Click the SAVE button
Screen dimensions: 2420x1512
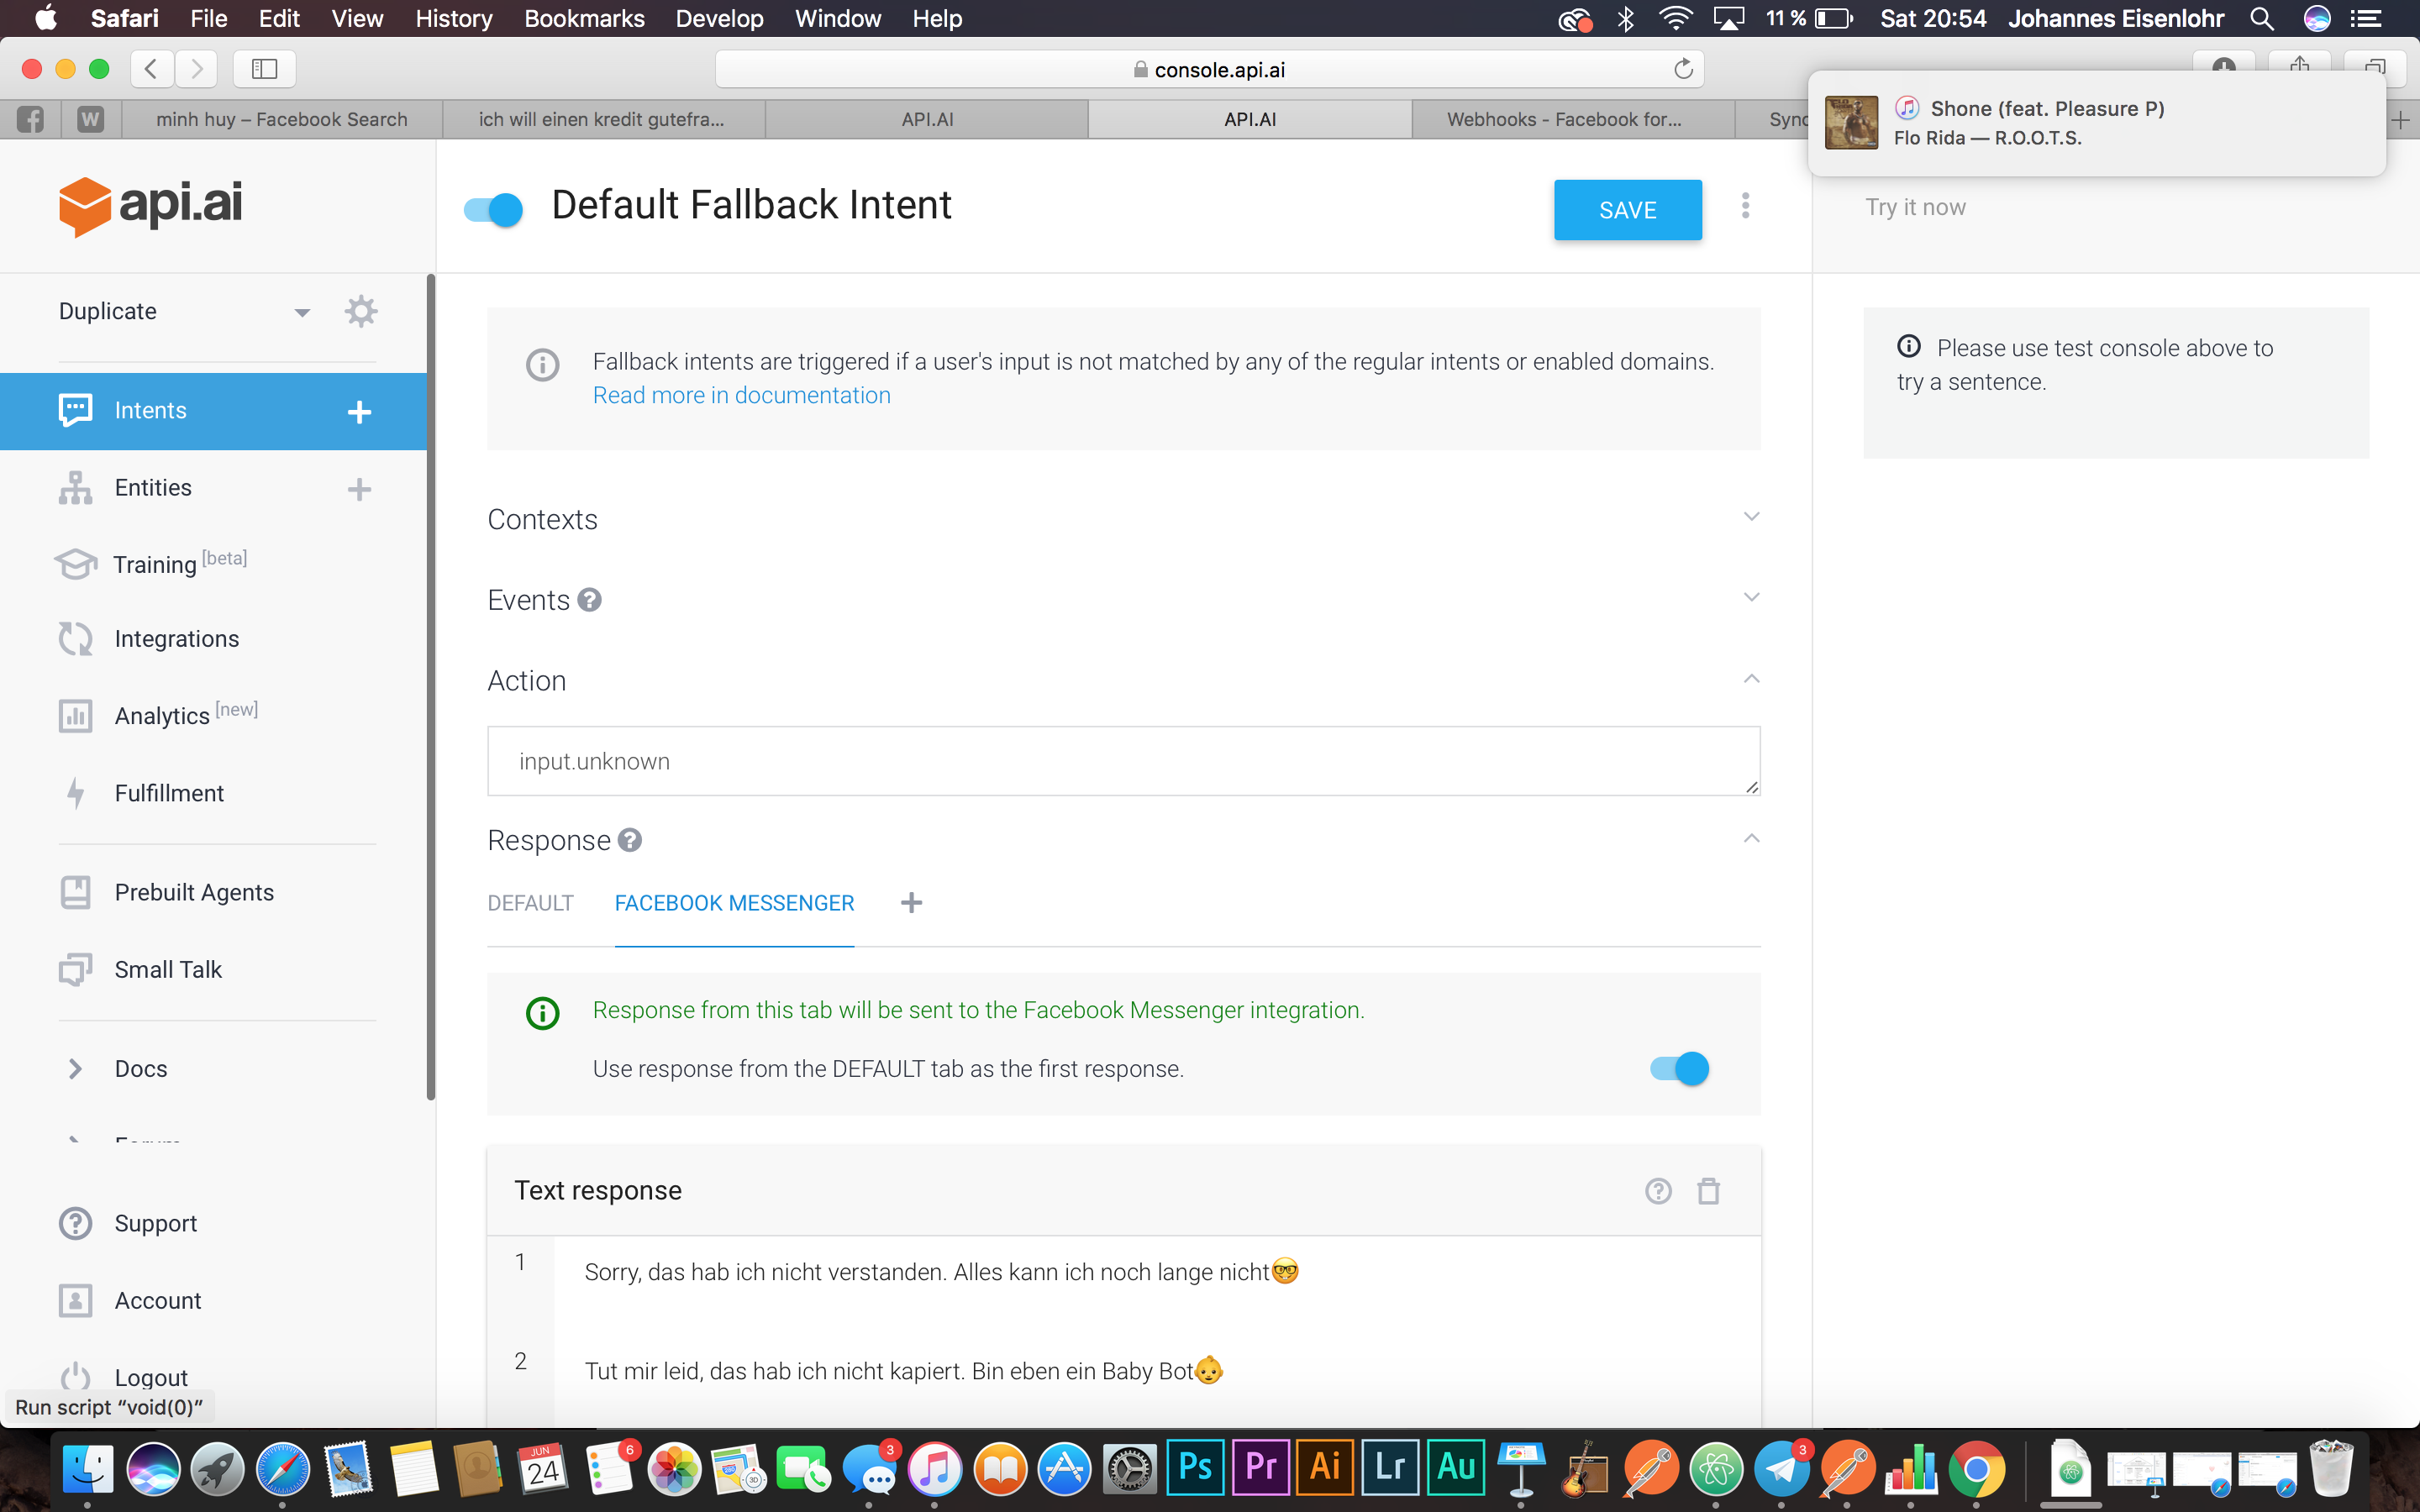pyautogui.click(x=1627, y=210)
